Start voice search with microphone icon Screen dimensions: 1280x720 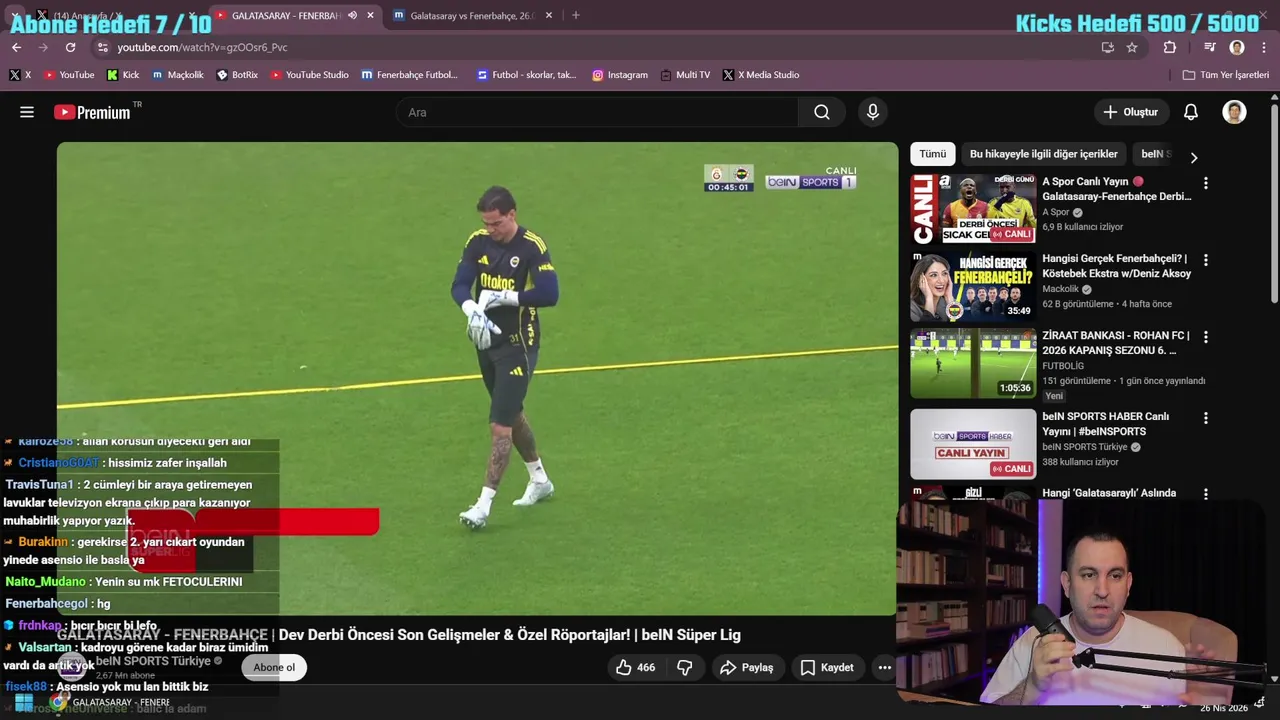tap(873, 112)
